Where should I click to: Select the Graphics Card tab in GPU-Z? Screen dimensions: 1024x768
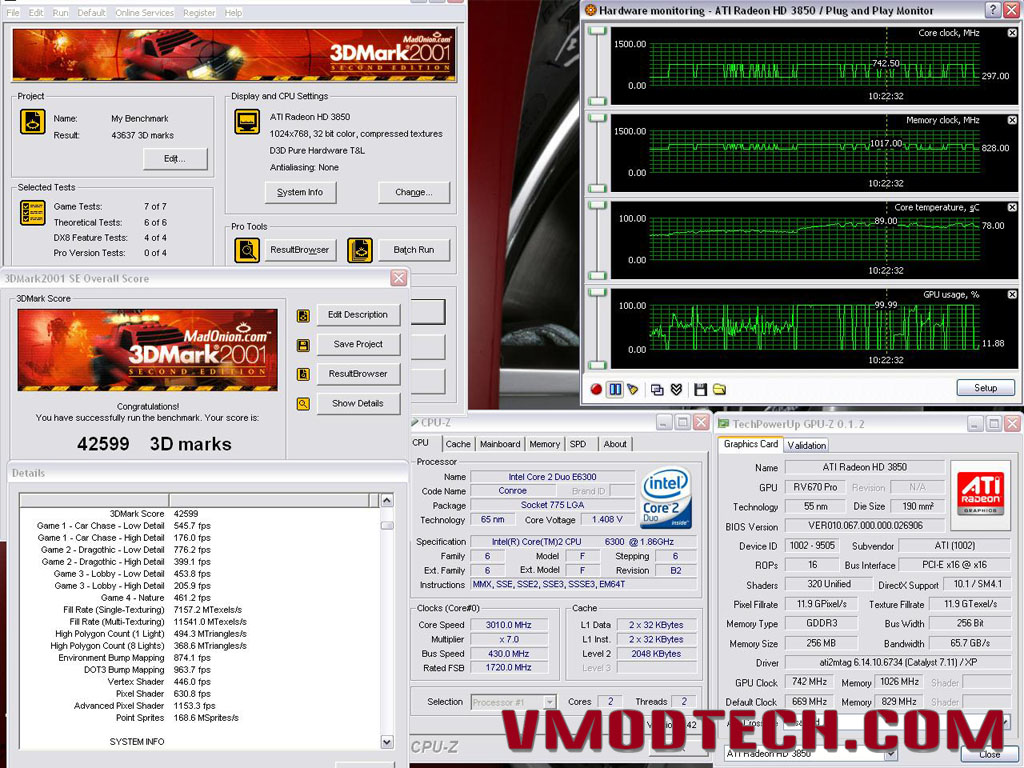pos(750,444)
